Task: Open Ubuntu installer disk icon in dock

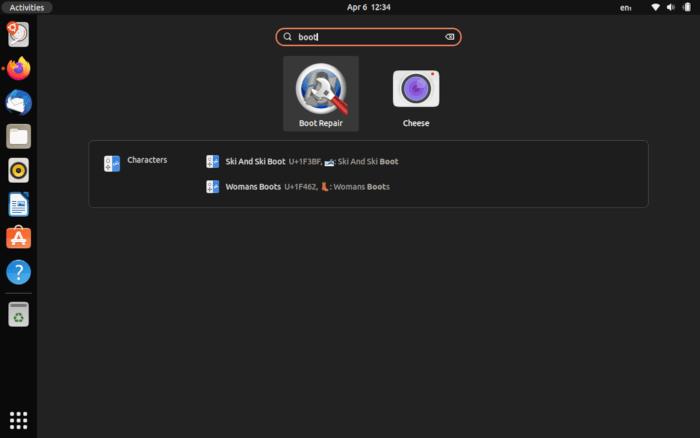Action: (x=18, y=34)
